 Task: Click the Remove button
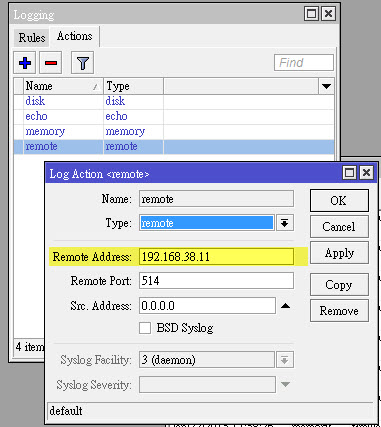[339, 311]
